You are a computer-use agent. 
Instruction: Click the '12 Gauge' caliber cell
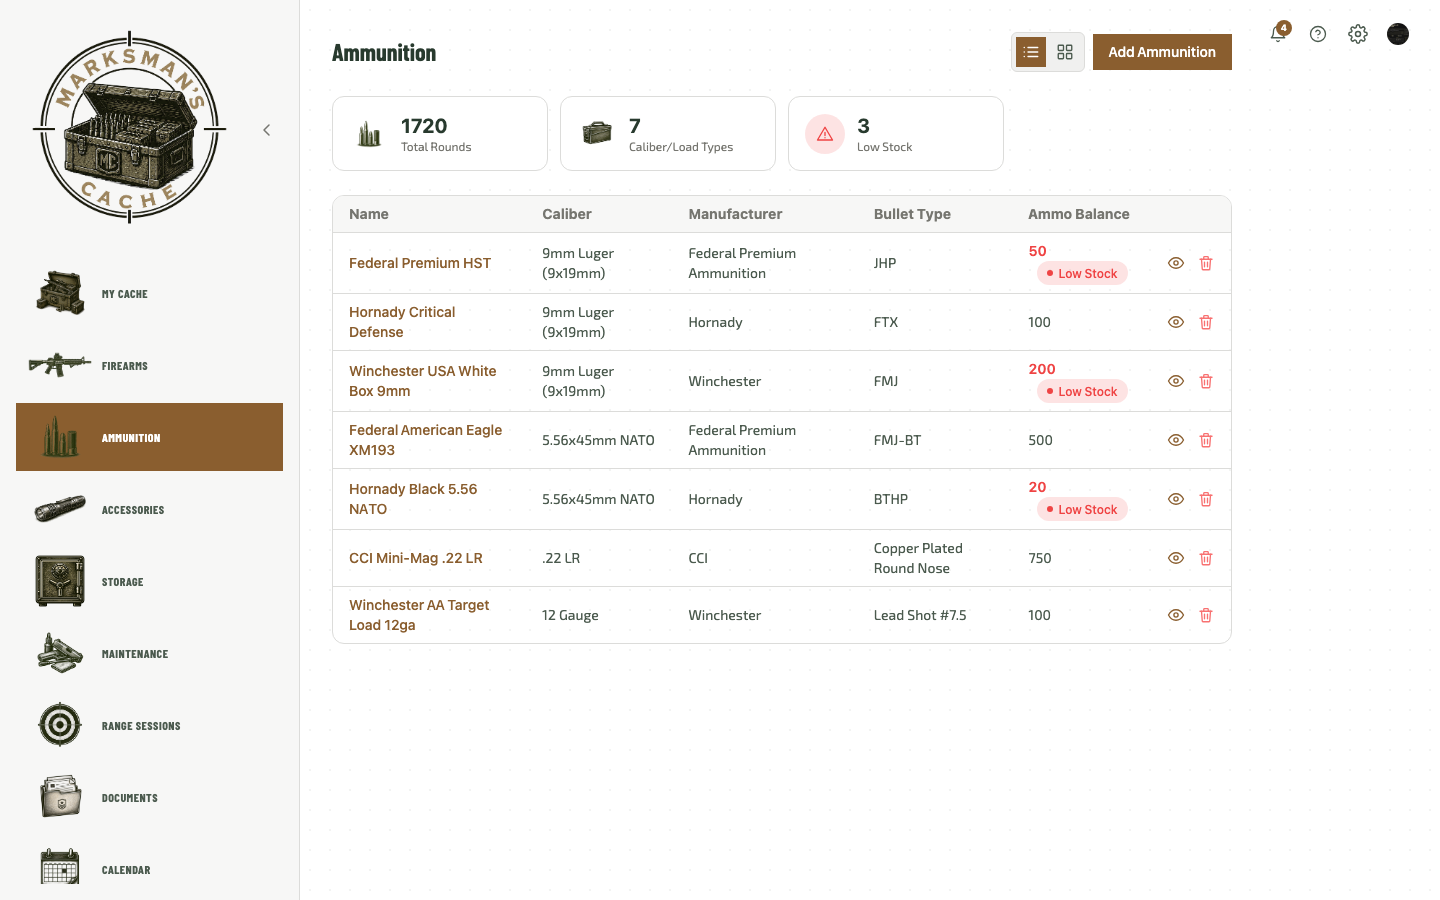coord(570,615)
